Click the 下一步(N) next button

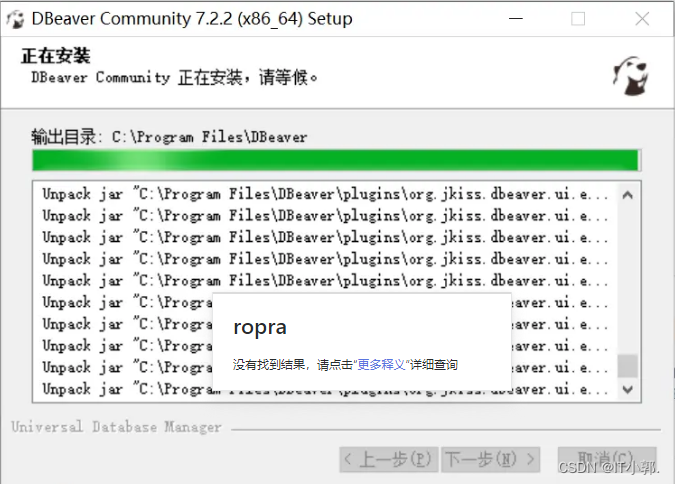pos(490,459)
